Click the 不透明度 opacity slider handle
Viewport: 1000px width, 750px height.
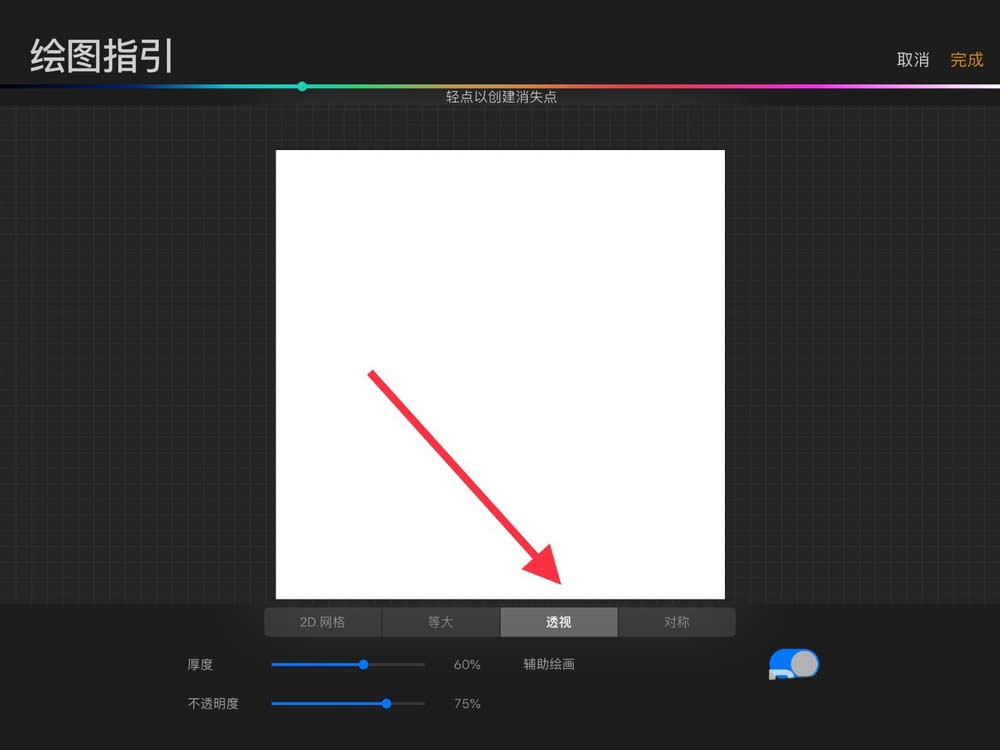(x=386, y=703)
